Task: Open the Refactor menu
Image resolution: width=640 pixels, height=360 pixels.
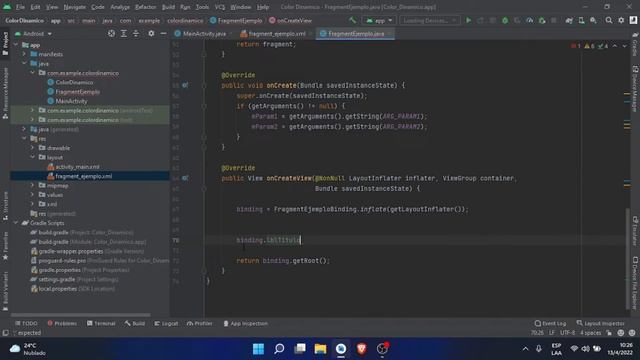Action: click(145, 7)
